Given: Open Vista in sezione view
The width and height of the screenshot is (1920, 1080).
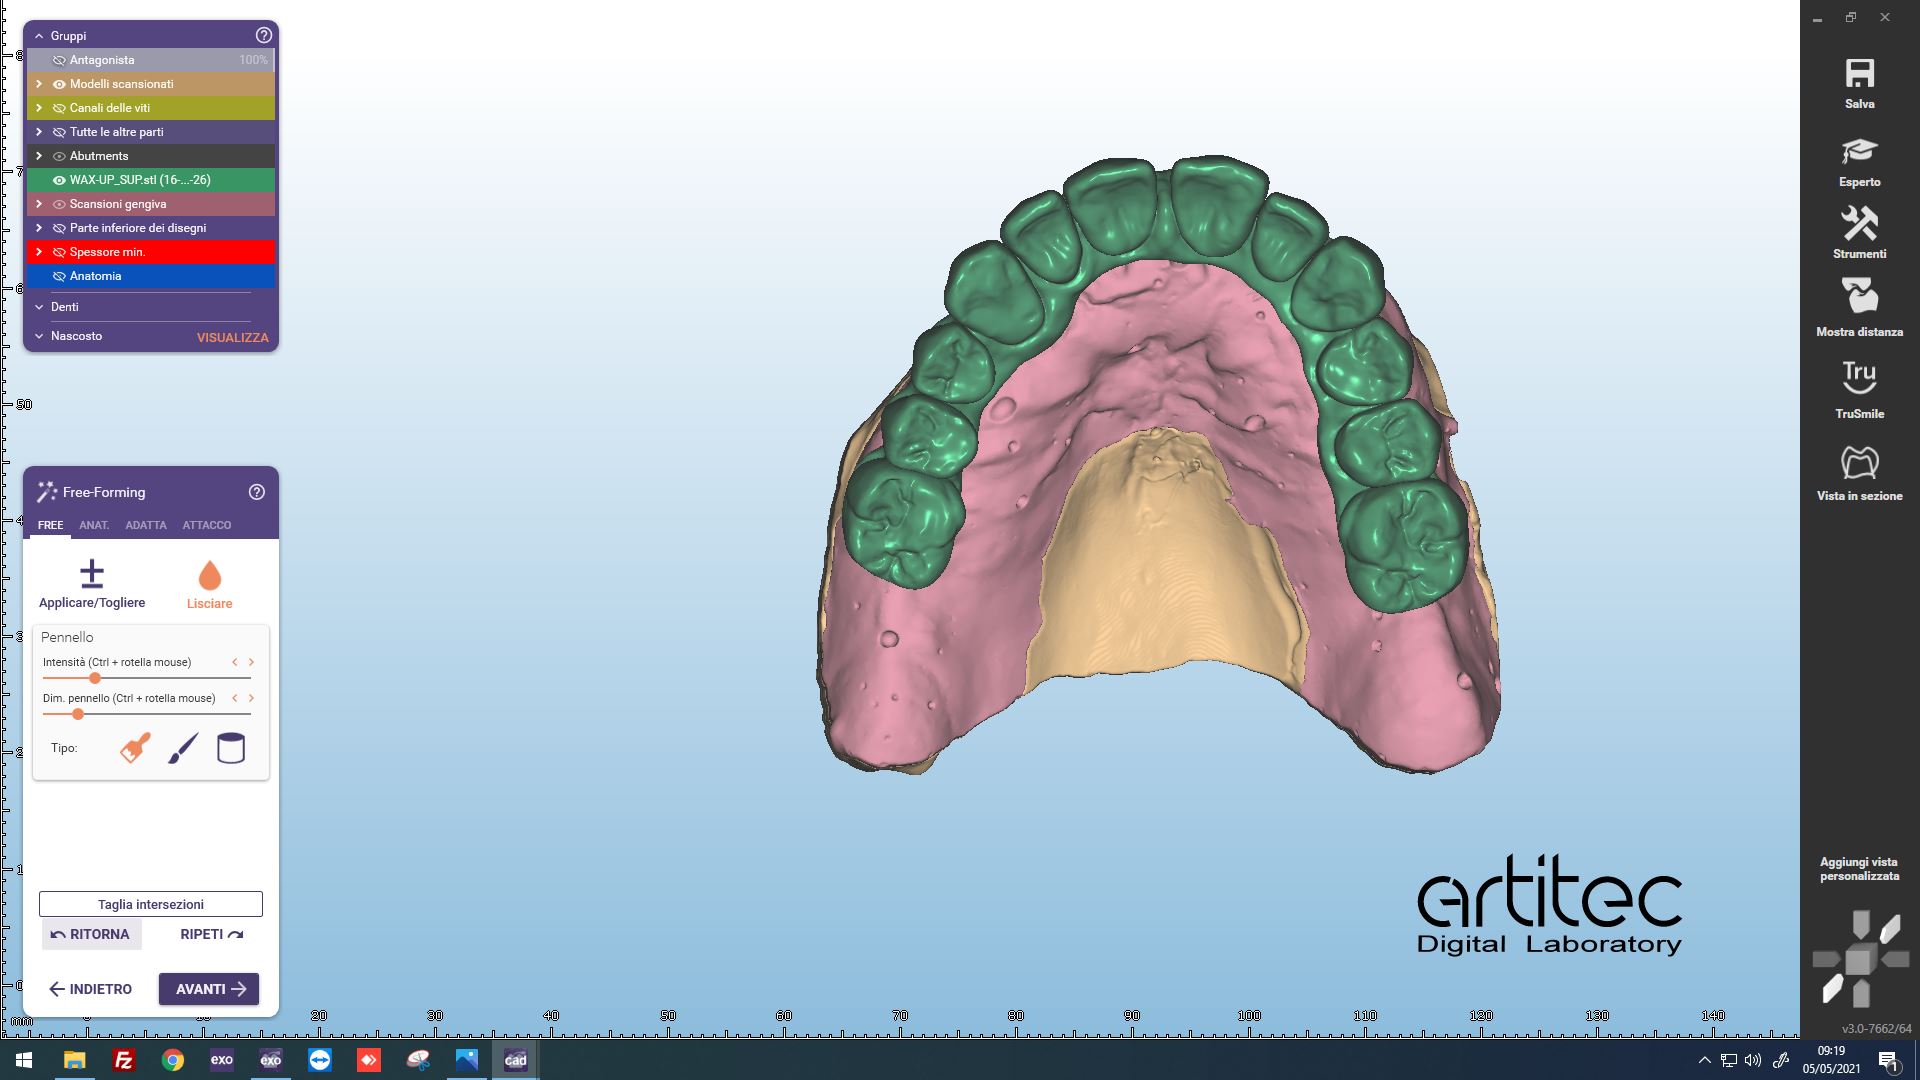Looking at the screenshot, I should [1859, 463].
